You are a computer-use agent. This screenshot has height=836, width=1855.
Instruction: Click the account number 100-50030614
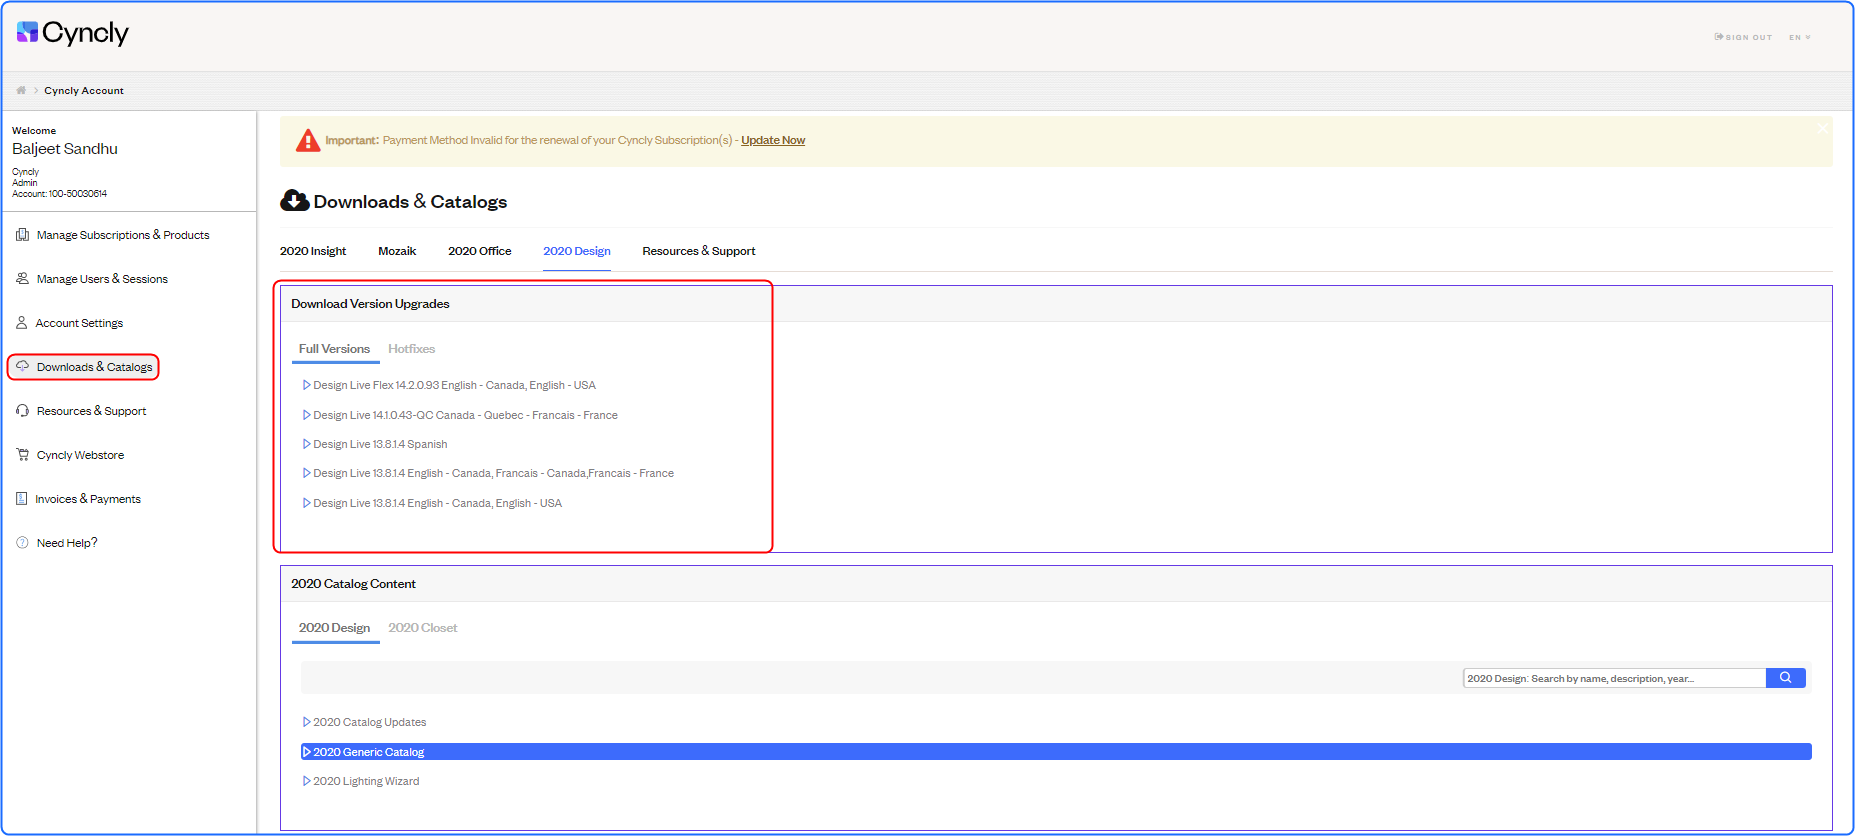(78, 194)
